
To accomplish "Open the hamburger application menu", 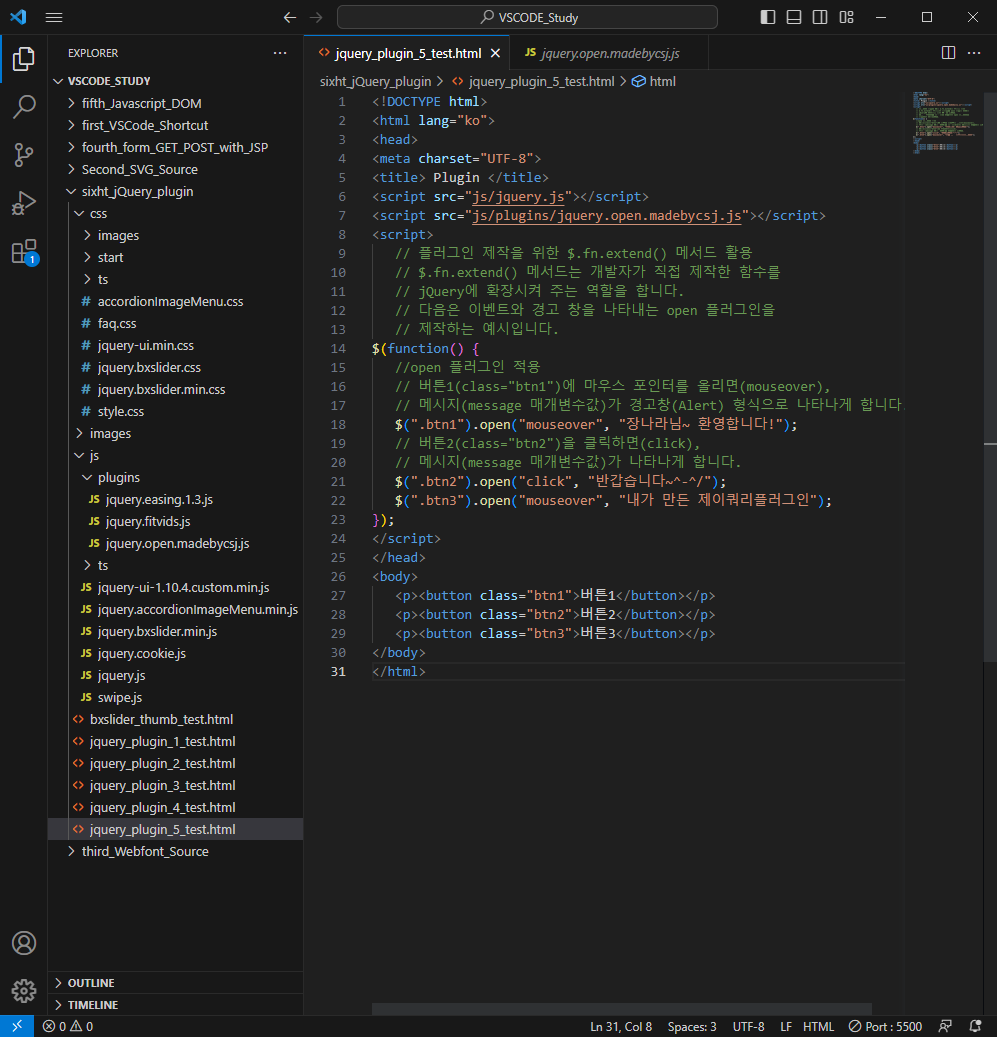I will coord(54,17).
